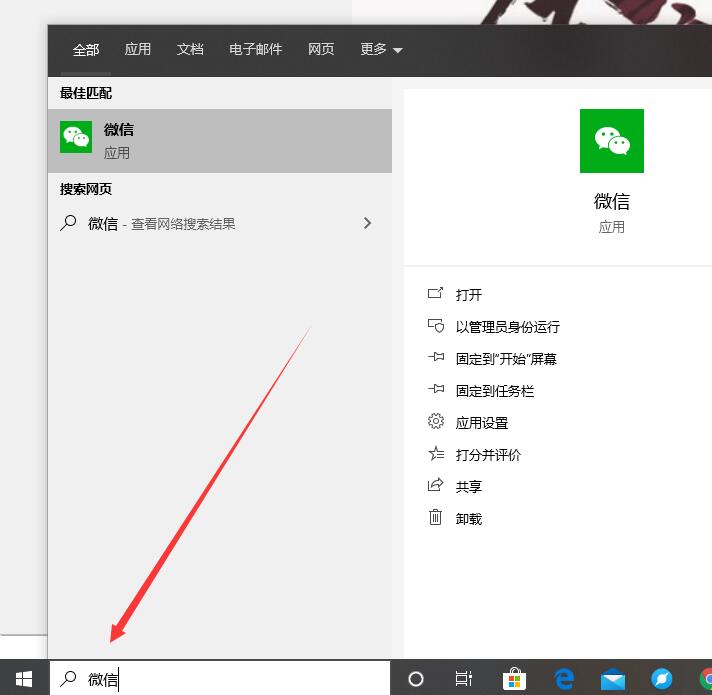Click the 微信 title under the preview logo
712x695 pixels.
pyautogui.click(x=612, y=201)
